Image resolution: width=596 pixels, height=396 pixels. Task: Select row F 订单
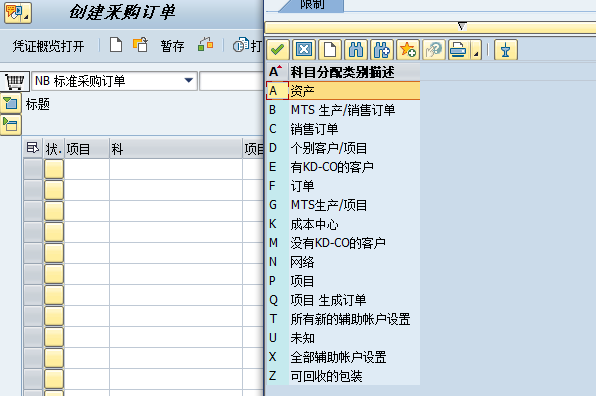tap(343, 186)
